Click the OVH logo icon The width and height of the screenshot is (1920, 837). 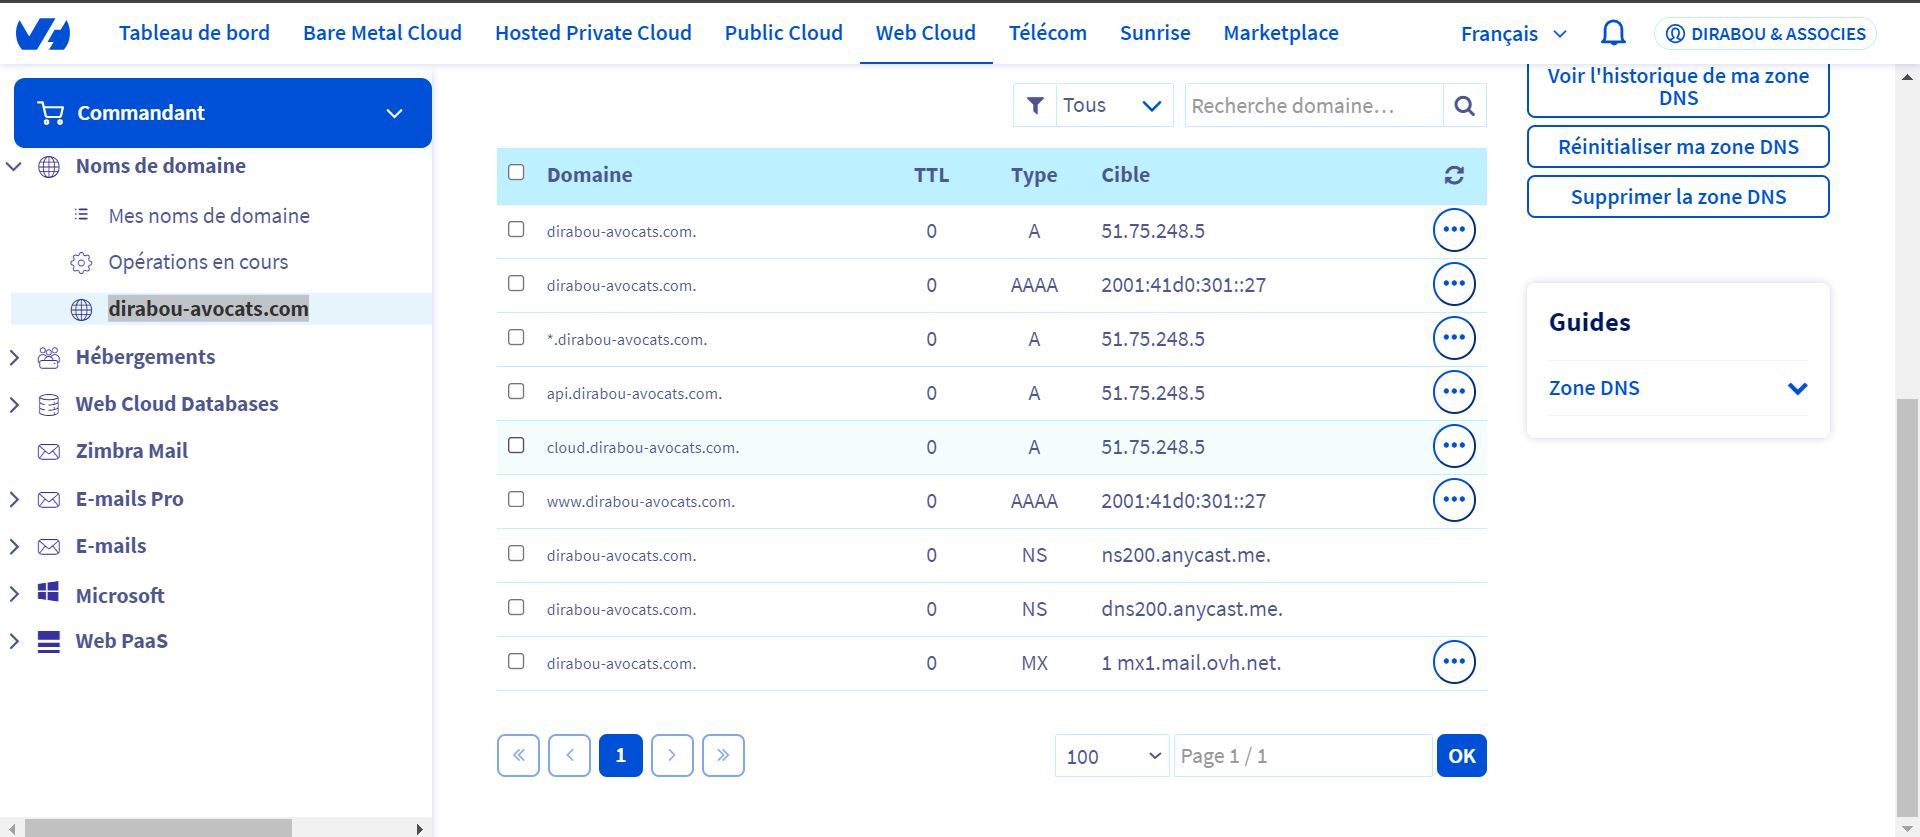coord(43,34)
